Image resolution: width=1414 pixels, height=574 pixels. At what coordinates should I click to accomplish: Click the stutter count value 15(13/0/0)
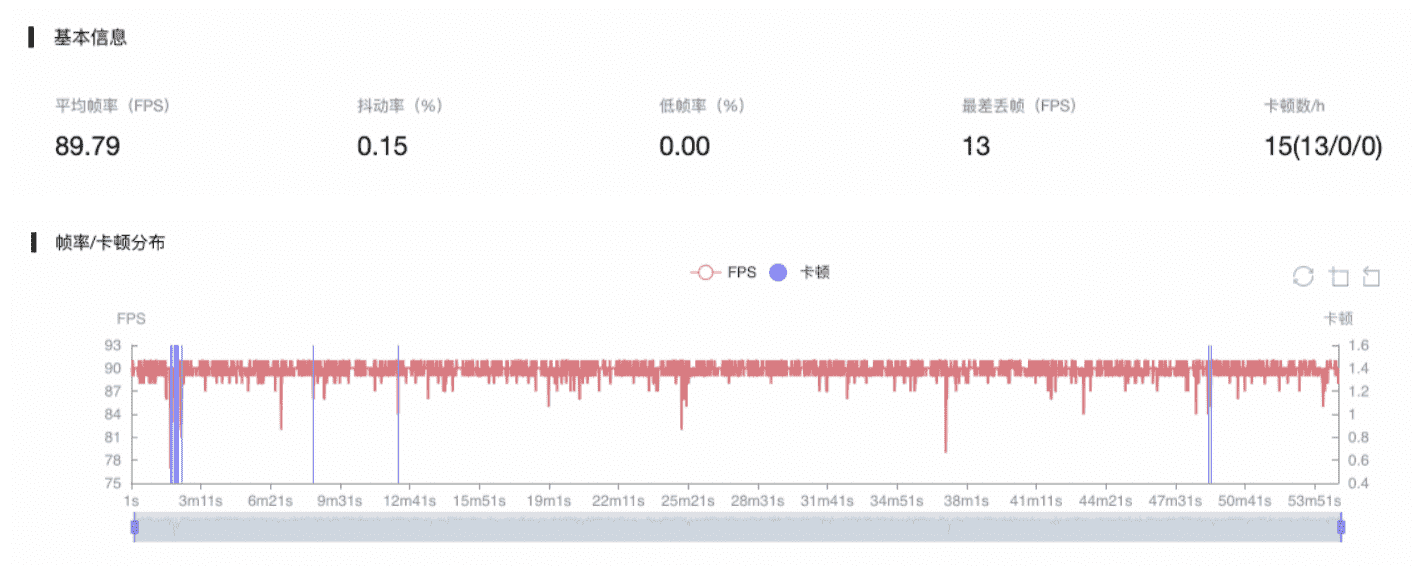click(x=1323, y=146)
